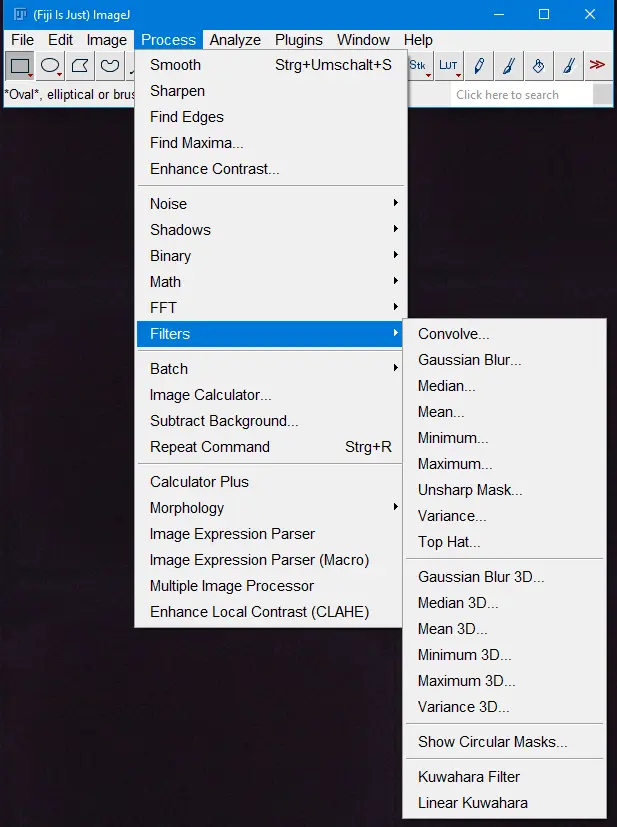This screenshot has height=827, width=617.
Task: Select the Pencil tool in toolbar
Action: point(479,66)
